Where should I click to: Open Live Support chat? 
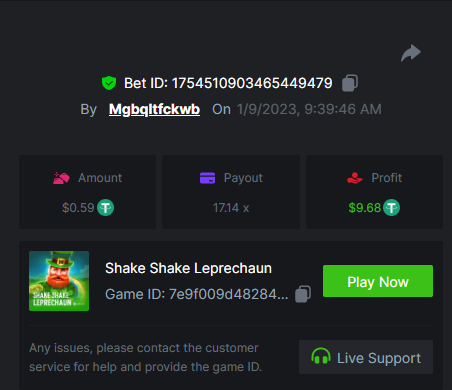click(366, 357)
